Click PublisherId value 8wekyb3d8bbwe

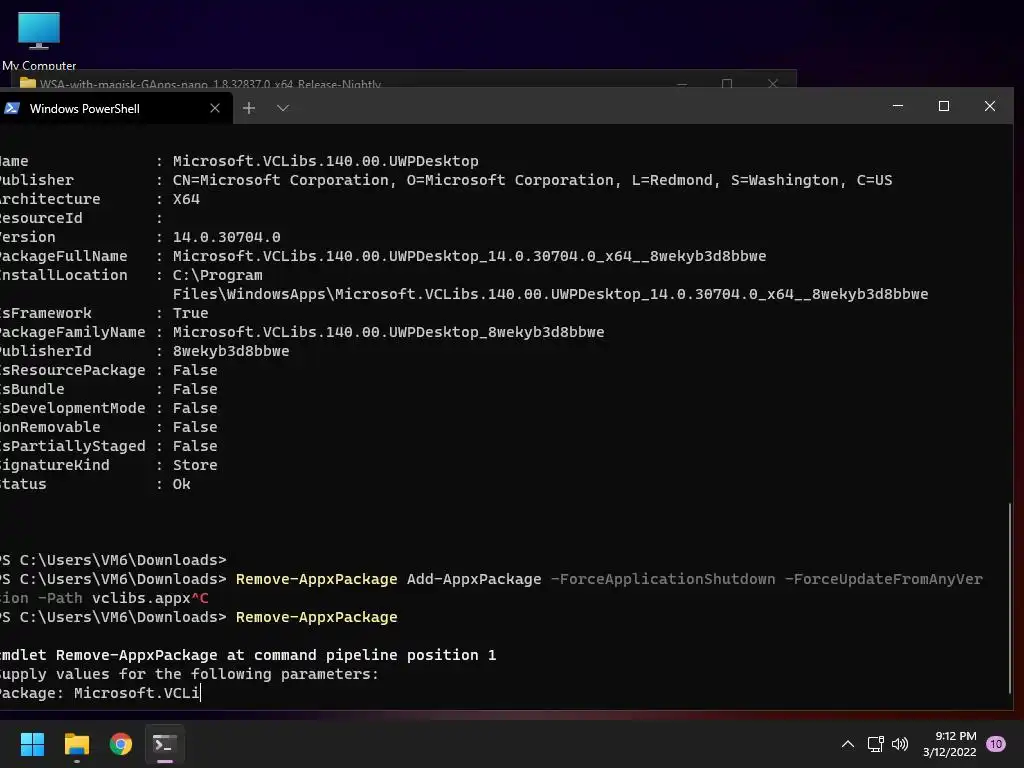point(231,351)
